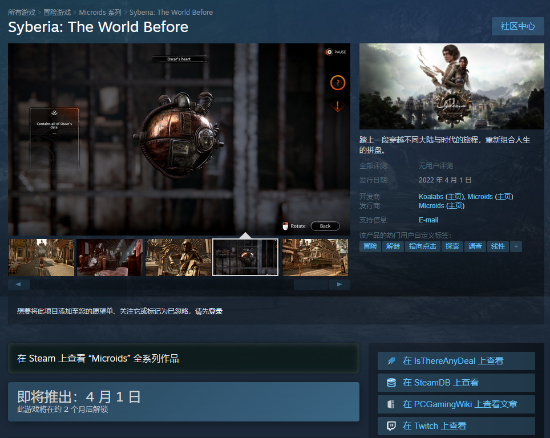Click the Pause icon in screenshot
550x438 pixels.
coord(329,52)
